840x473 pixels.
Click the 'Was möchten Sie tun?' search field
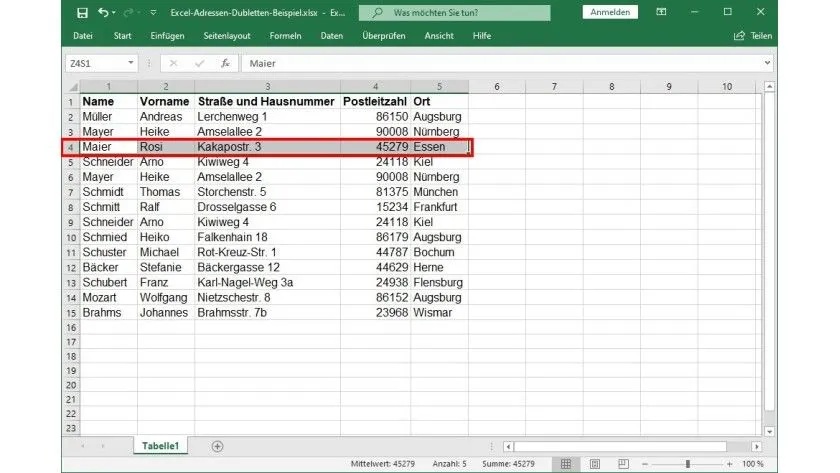(x=455, y=12)
